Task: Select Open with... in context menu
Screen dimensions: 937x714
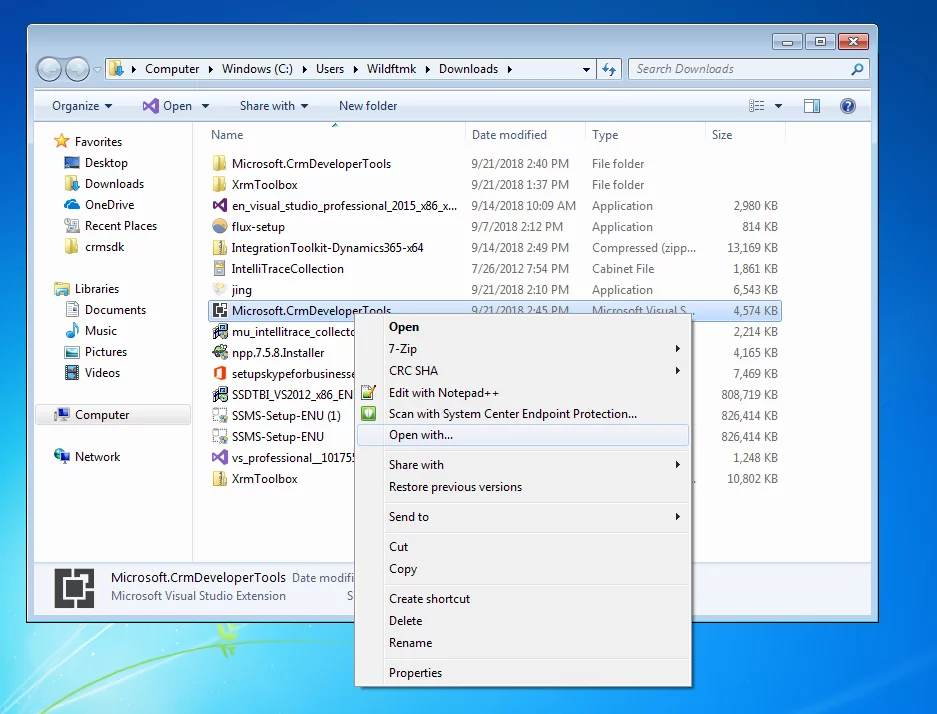Action: (x=523, y=435)
